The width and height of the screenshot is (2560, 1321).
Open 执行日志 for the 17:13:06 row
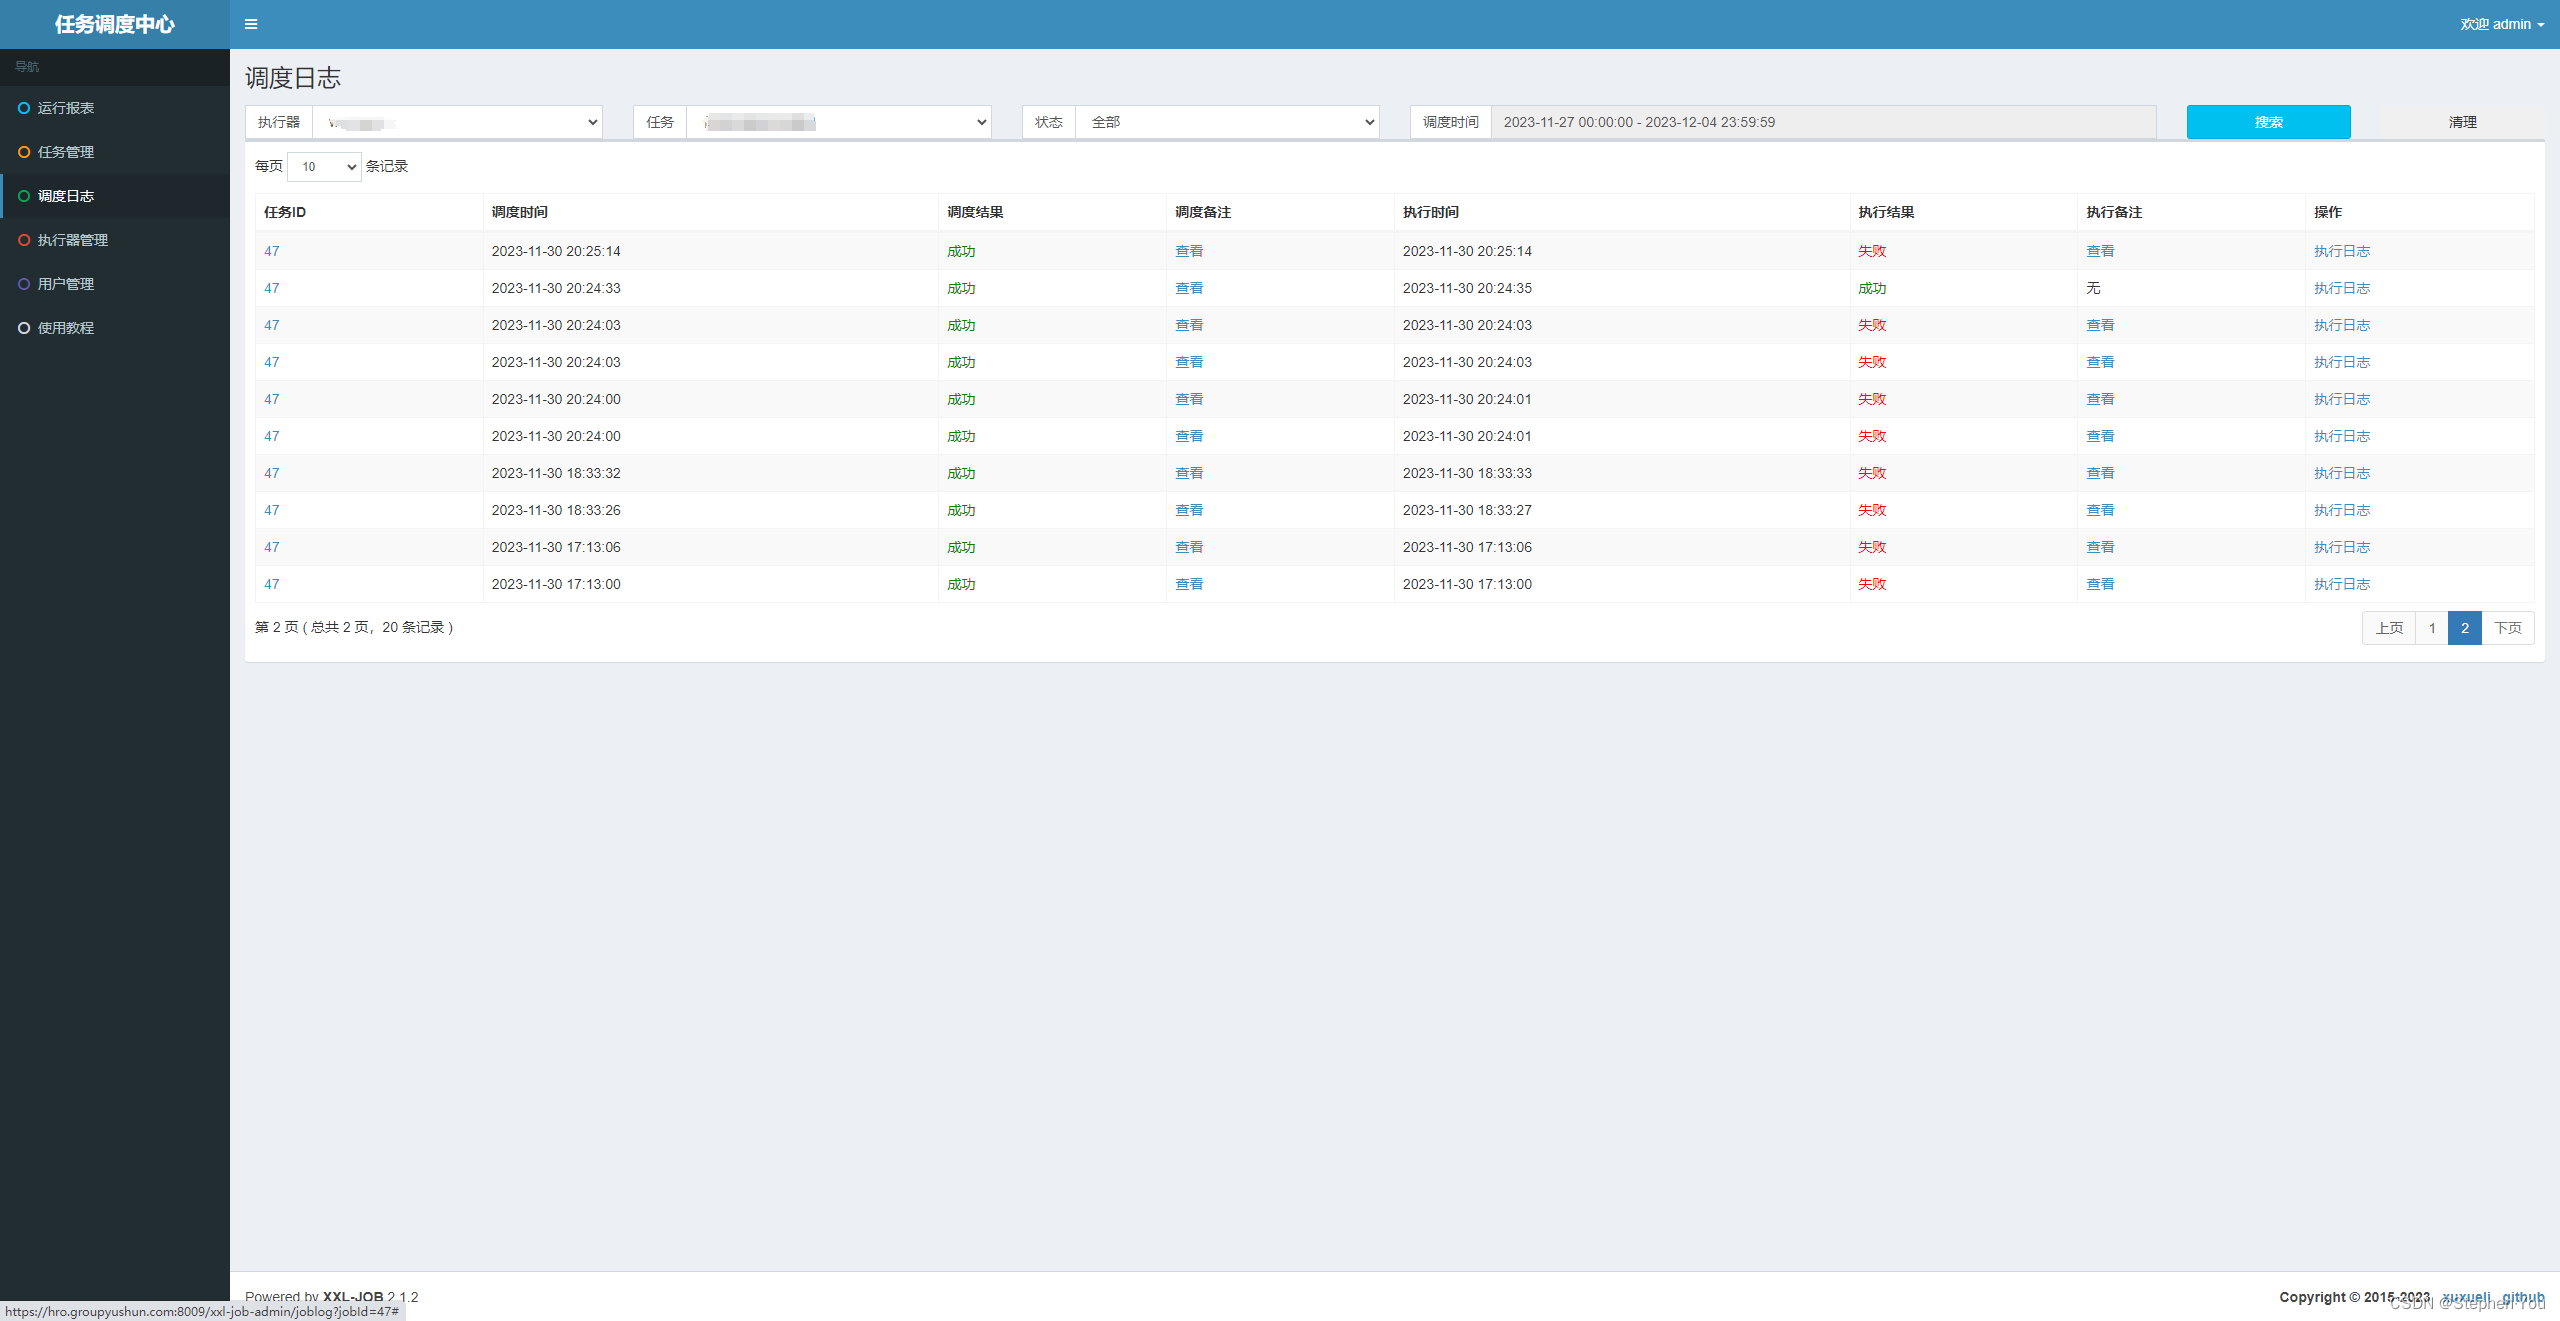point(2342,547)
